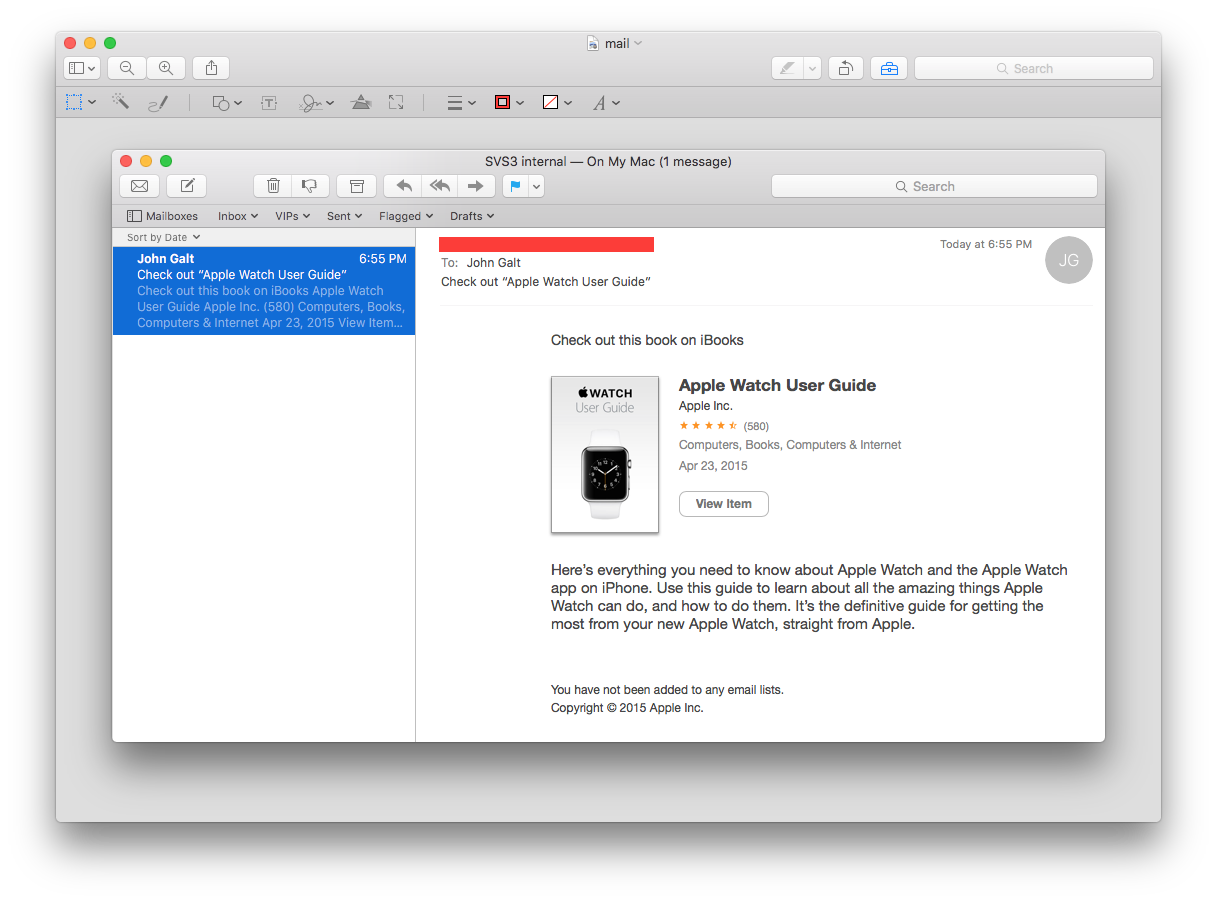Toggle Preview's Markup Toolbar toolbox button
This screenshot has height=902, width=1217.
pyautogui.click(x=889, y=68)
